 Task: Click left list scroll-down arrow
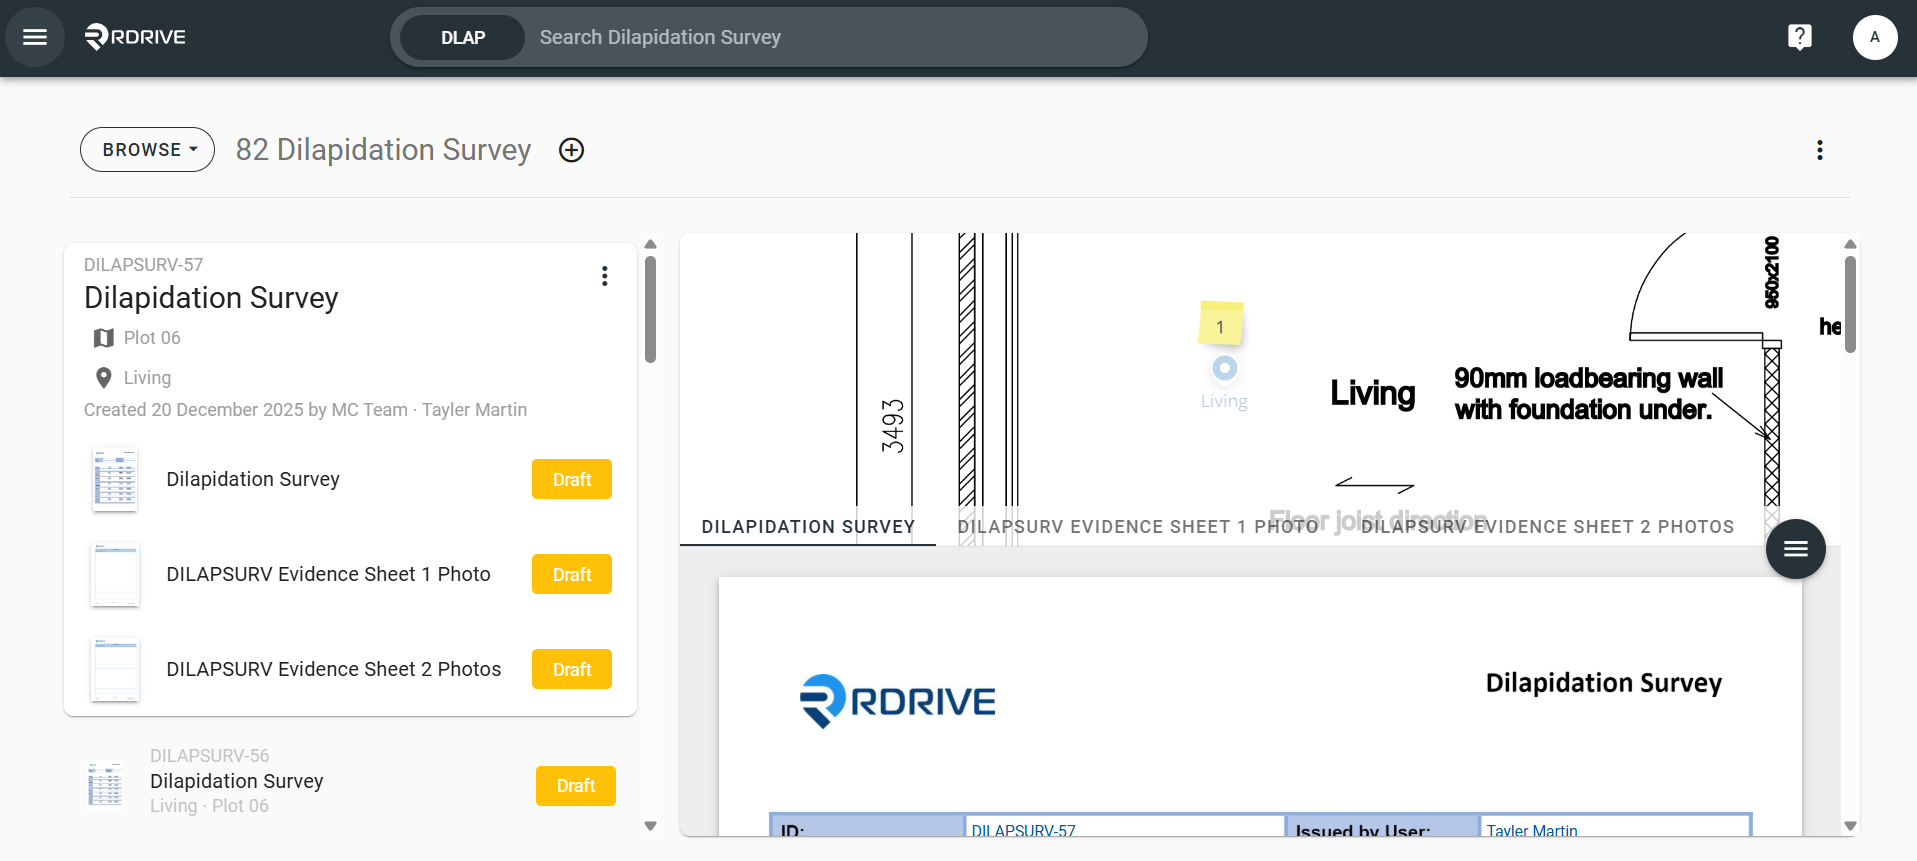(651, 826)
